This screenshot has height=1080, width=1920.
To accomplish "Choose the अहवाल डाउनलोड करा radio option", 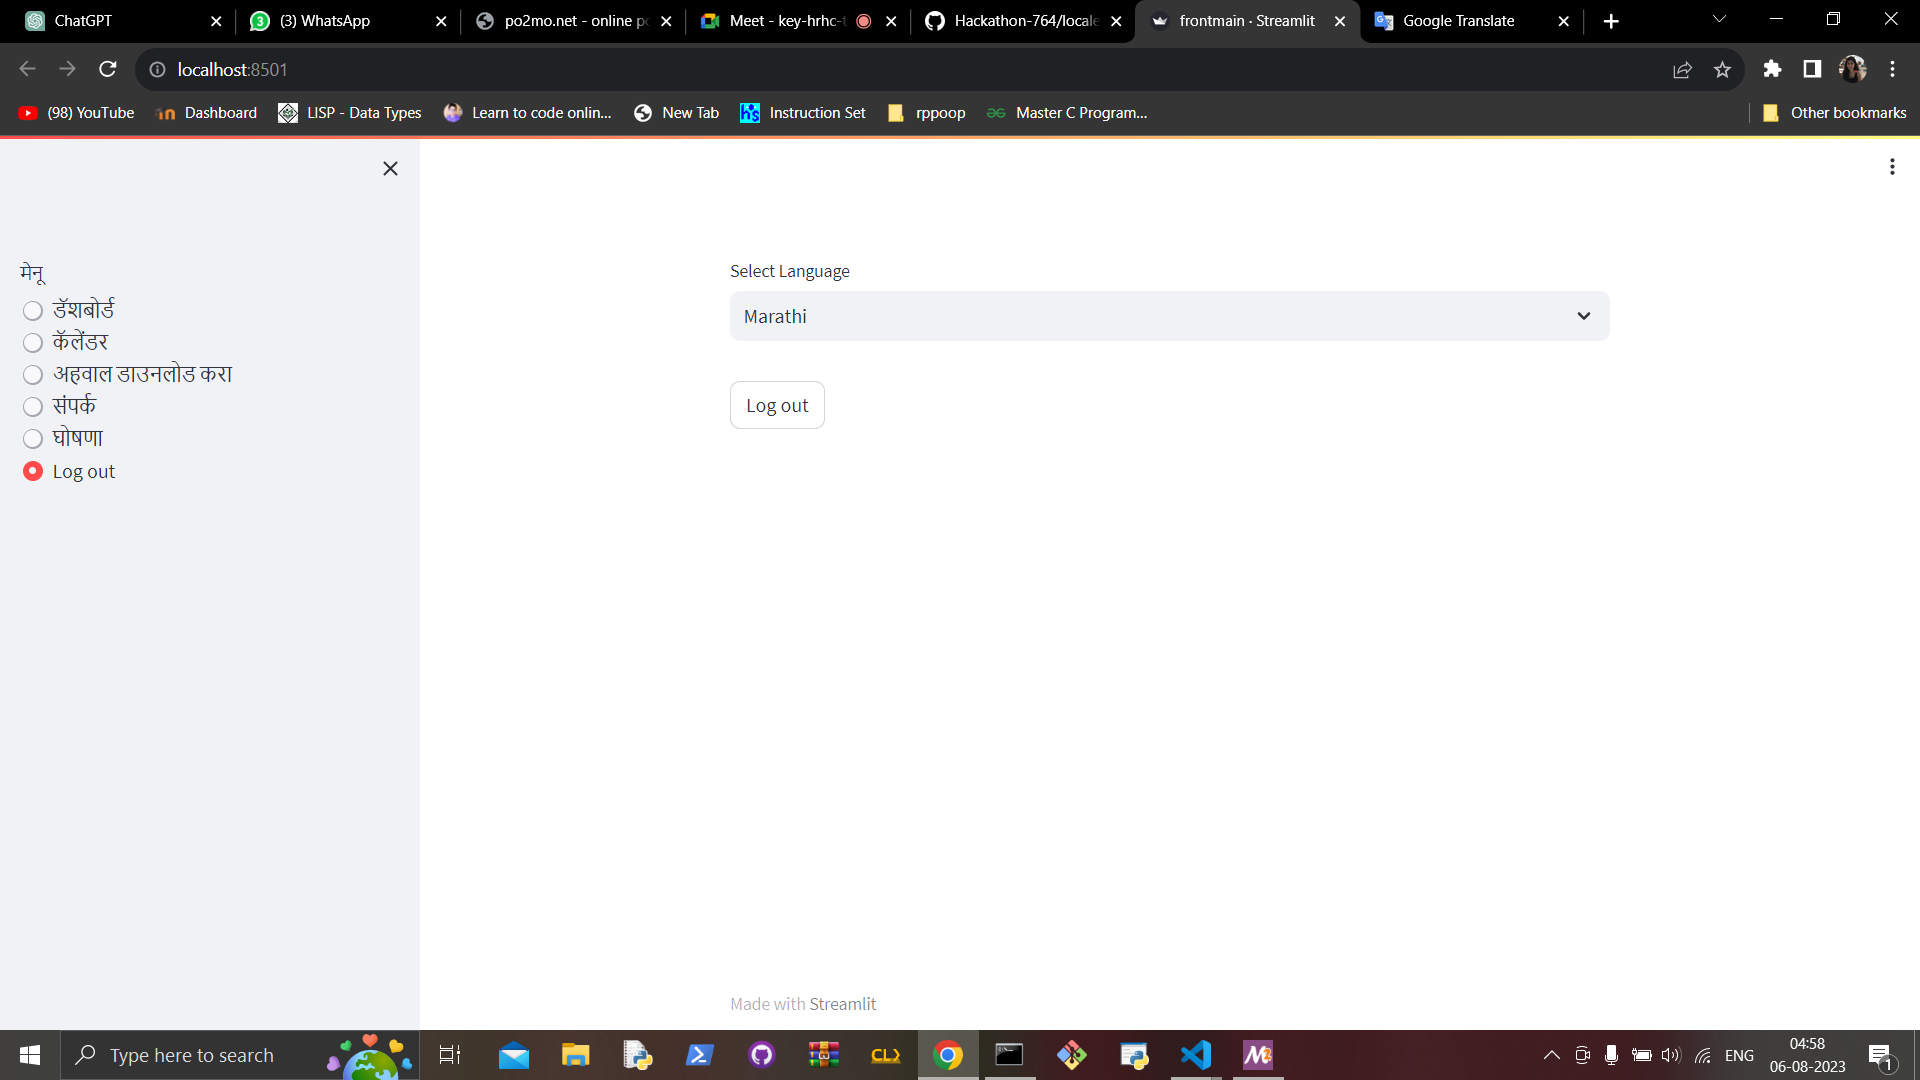I will (x=33, y=375).
